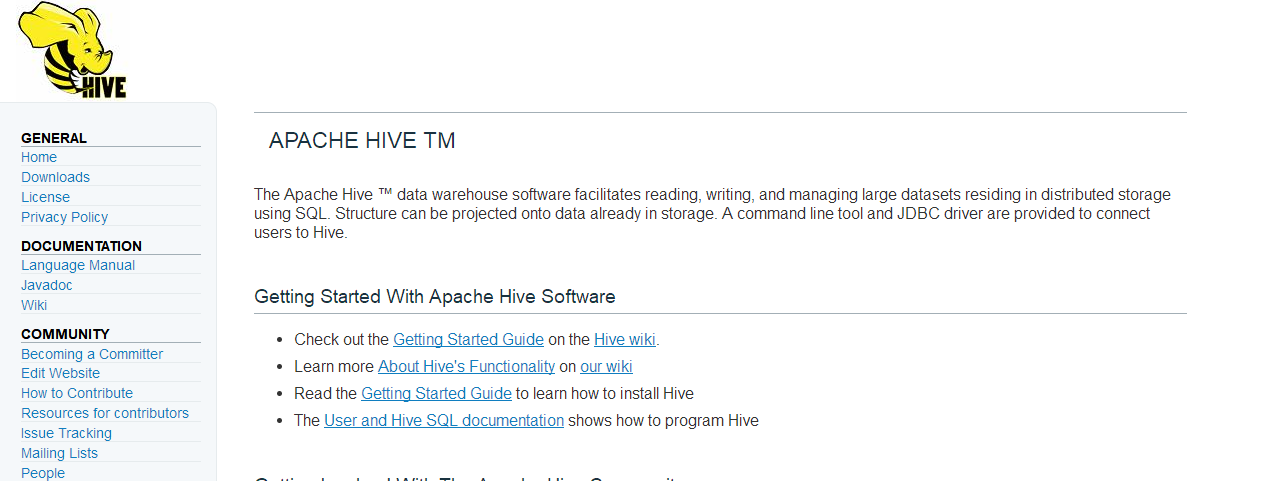Open the first Getting Started Guide link
Viewport: 1262px width, 481px height.
click(468, 339)
